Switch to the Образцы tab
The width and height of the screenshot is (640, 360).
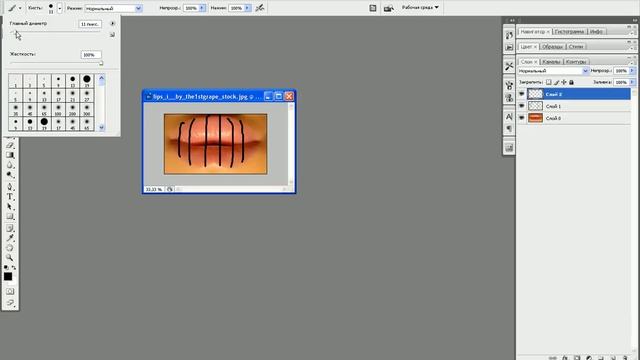(553, 47)
